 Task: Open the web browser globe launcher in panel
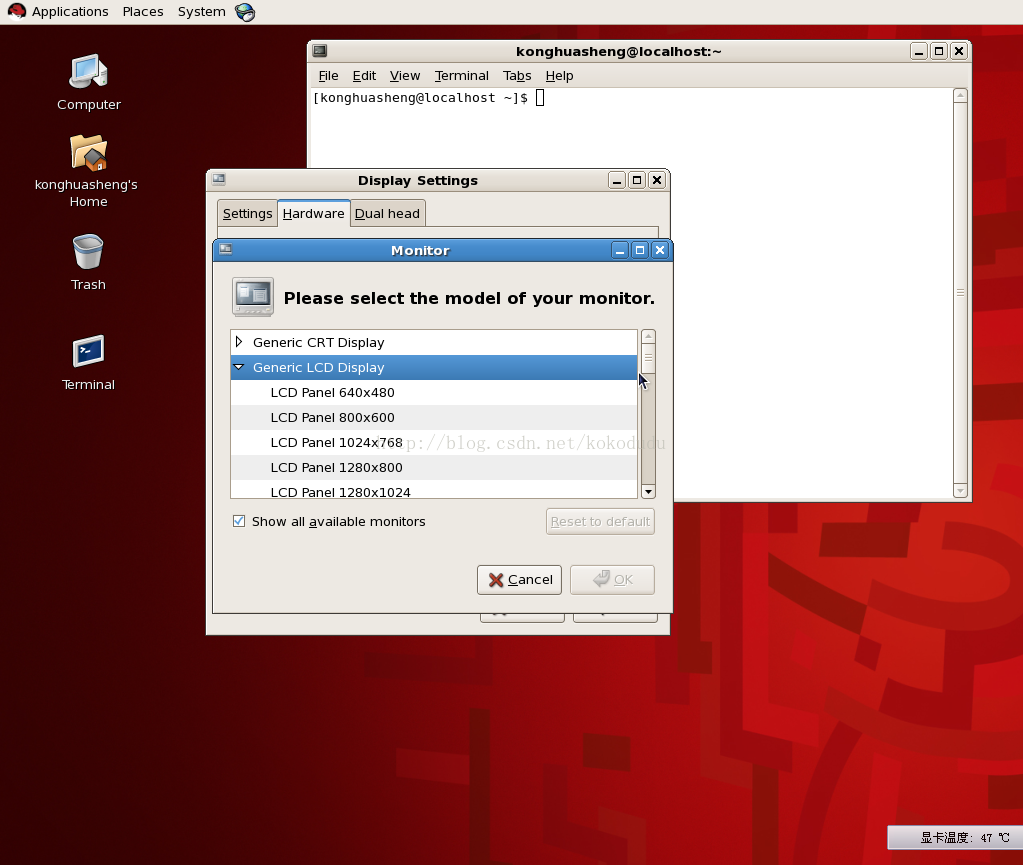pyautogui.click(x=245, y=12)
